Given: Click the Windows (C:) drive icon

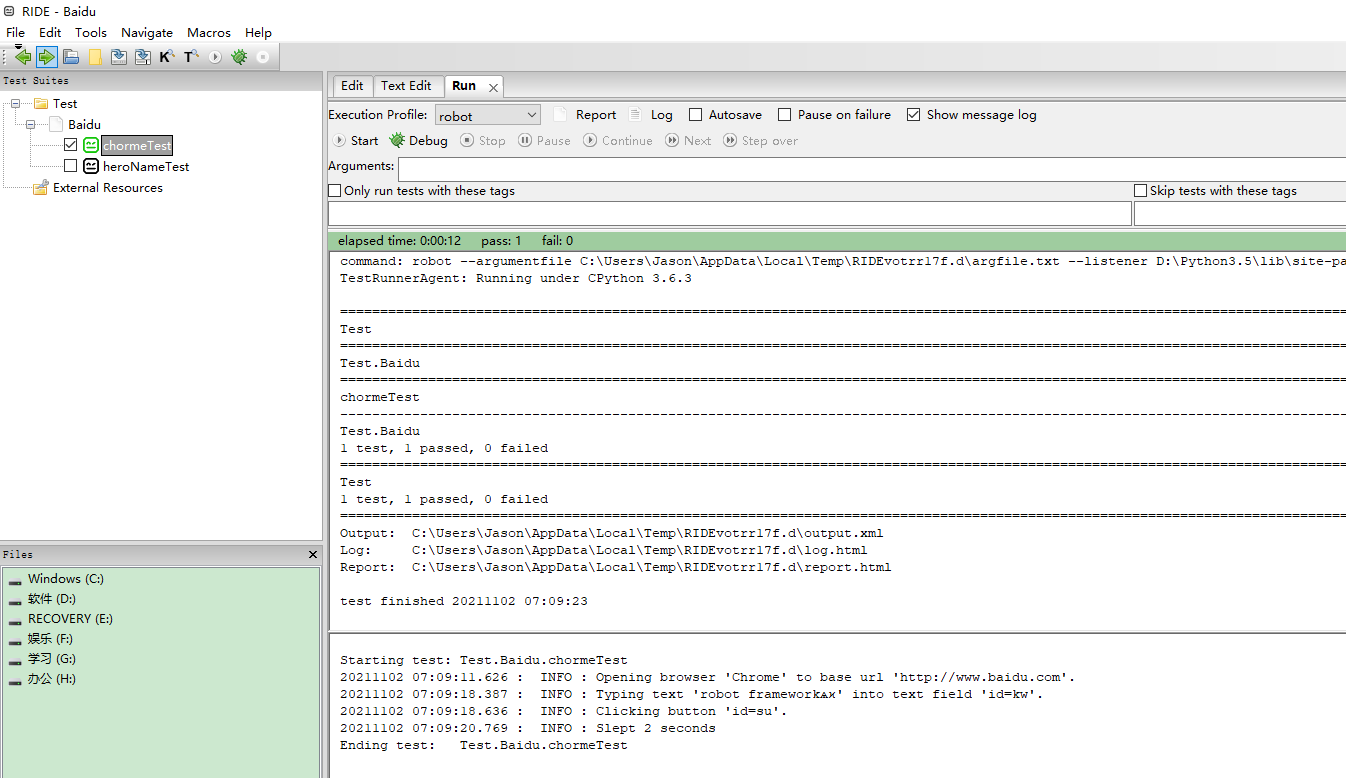Looking at the screenshot, I should 15,580.
